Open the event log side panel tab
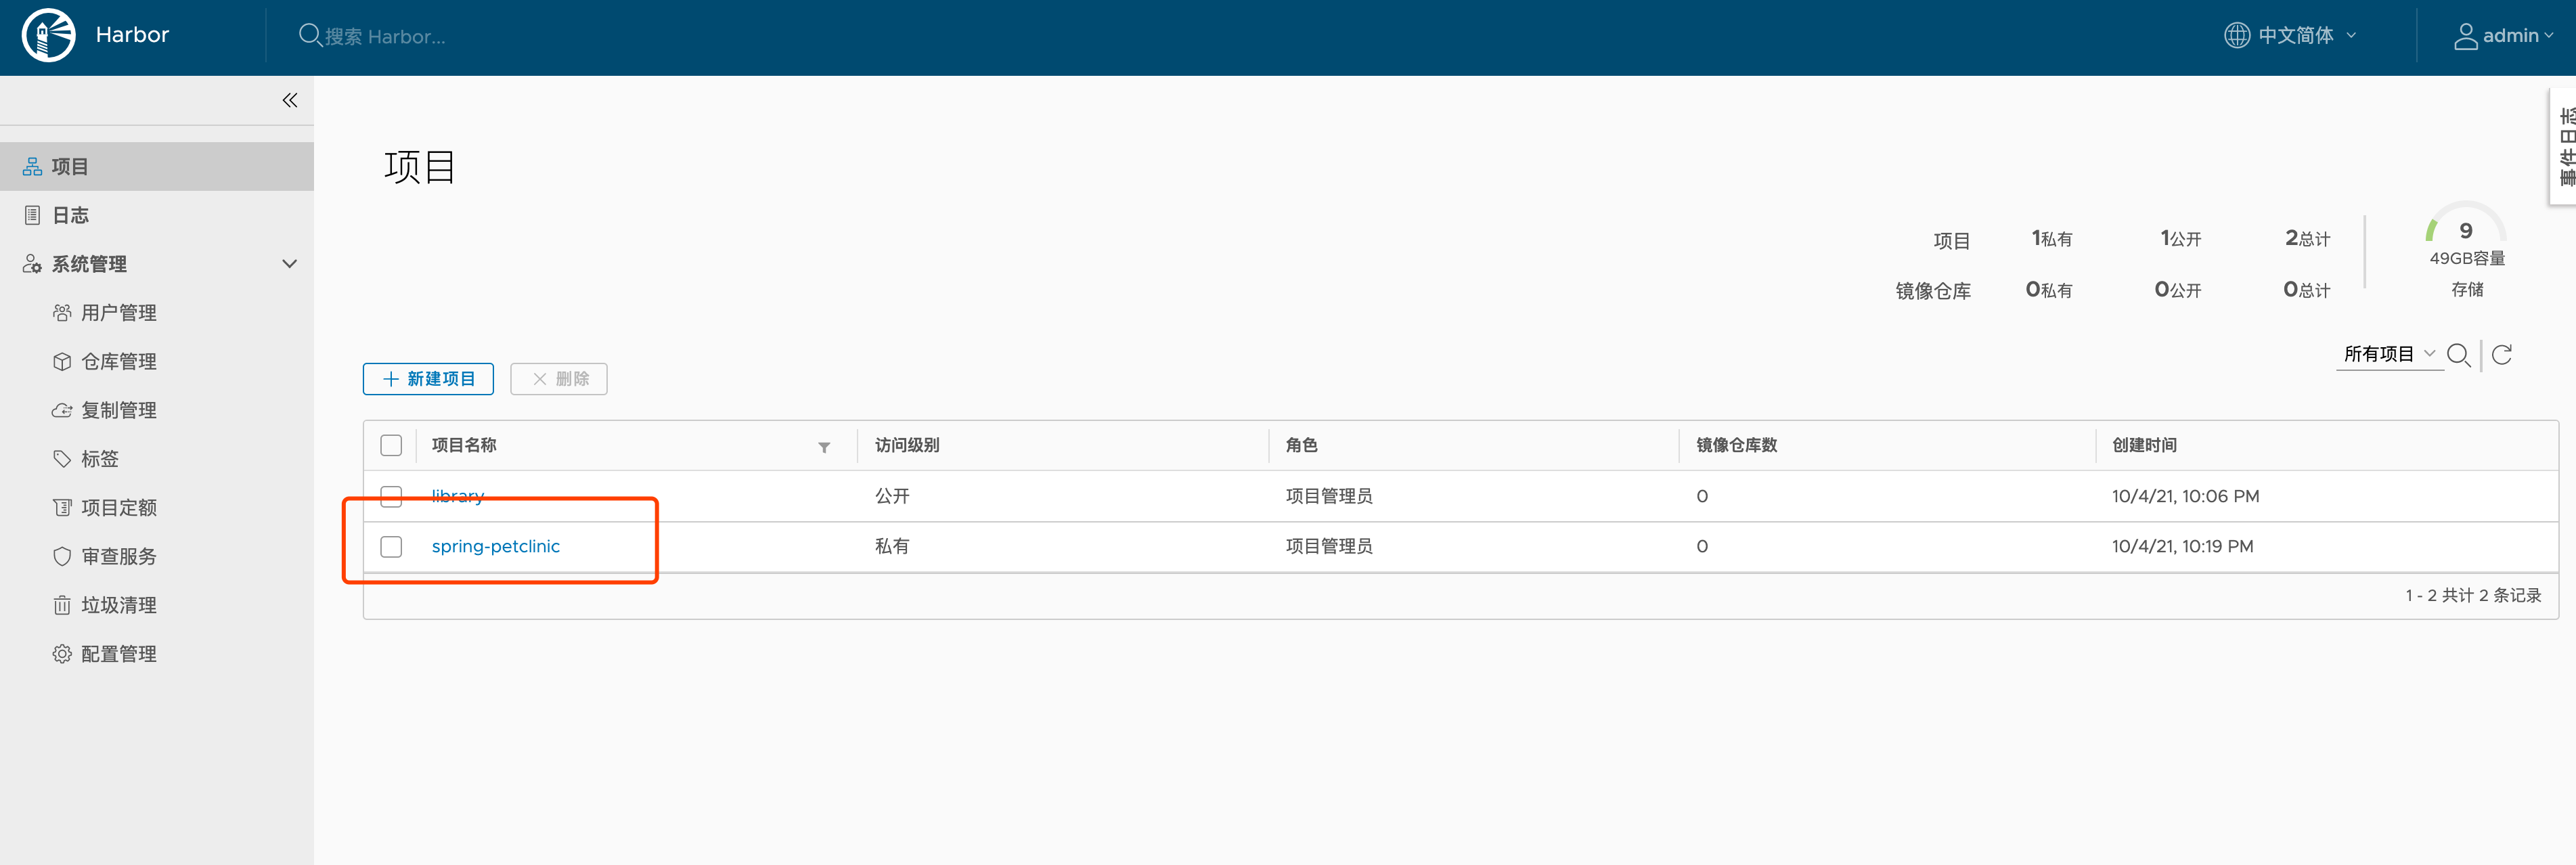Viewport: 2576px width, 865px height. click(x=2565, y=147)
